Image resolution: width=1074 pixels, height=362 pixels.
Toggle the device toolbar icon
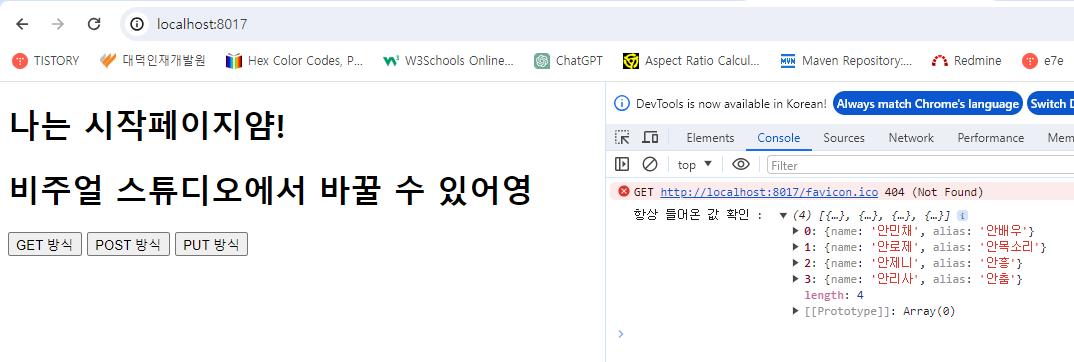650,138
